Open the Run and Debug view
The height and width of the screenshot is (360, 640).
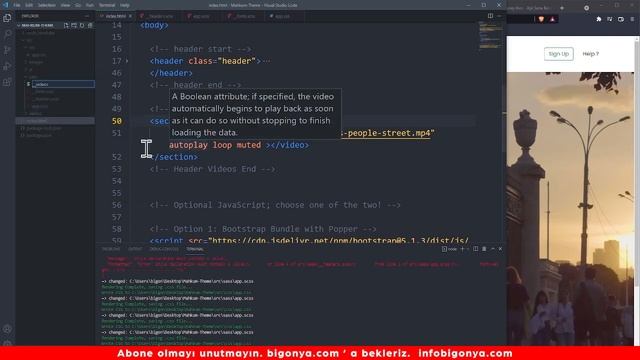tap(7, 66)
